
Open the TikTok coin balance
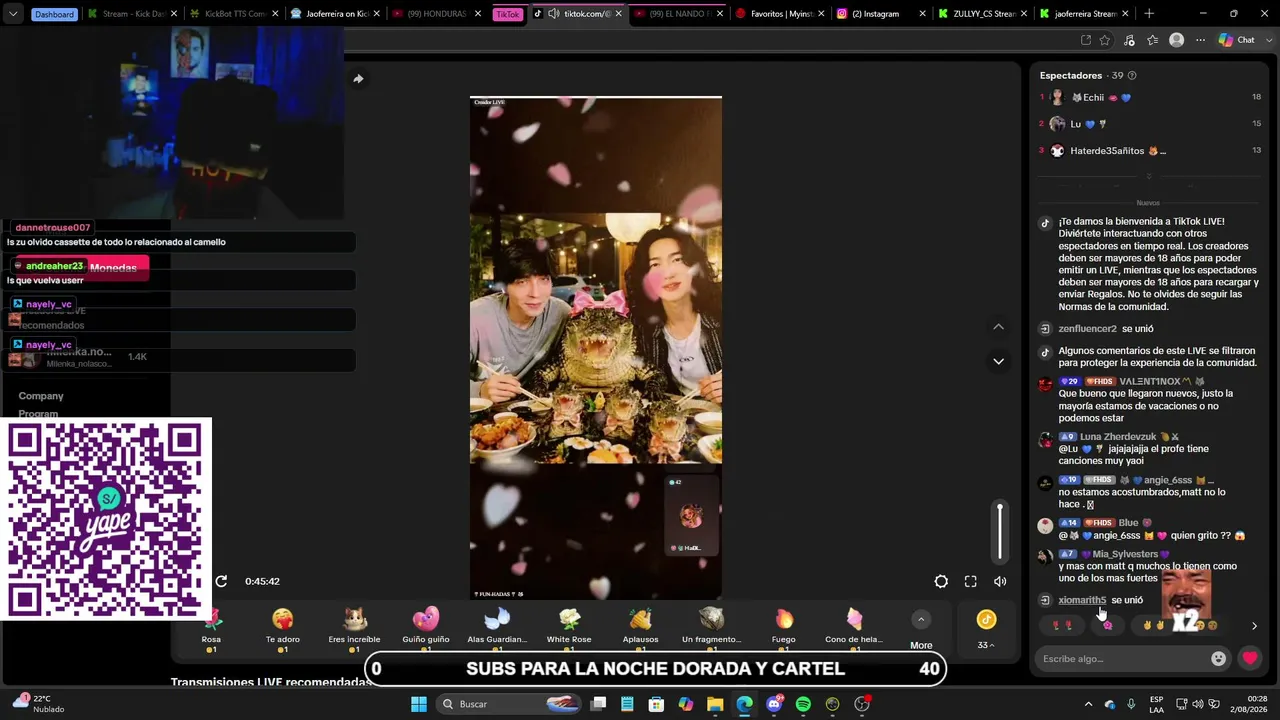(986, 629)
